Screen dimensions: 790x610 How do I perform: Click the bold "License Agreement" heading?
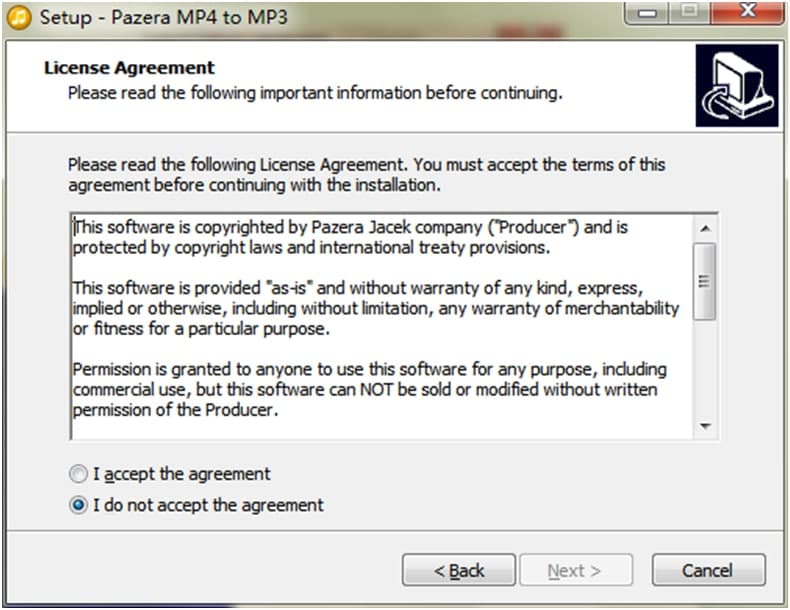[x=130, y=68]
